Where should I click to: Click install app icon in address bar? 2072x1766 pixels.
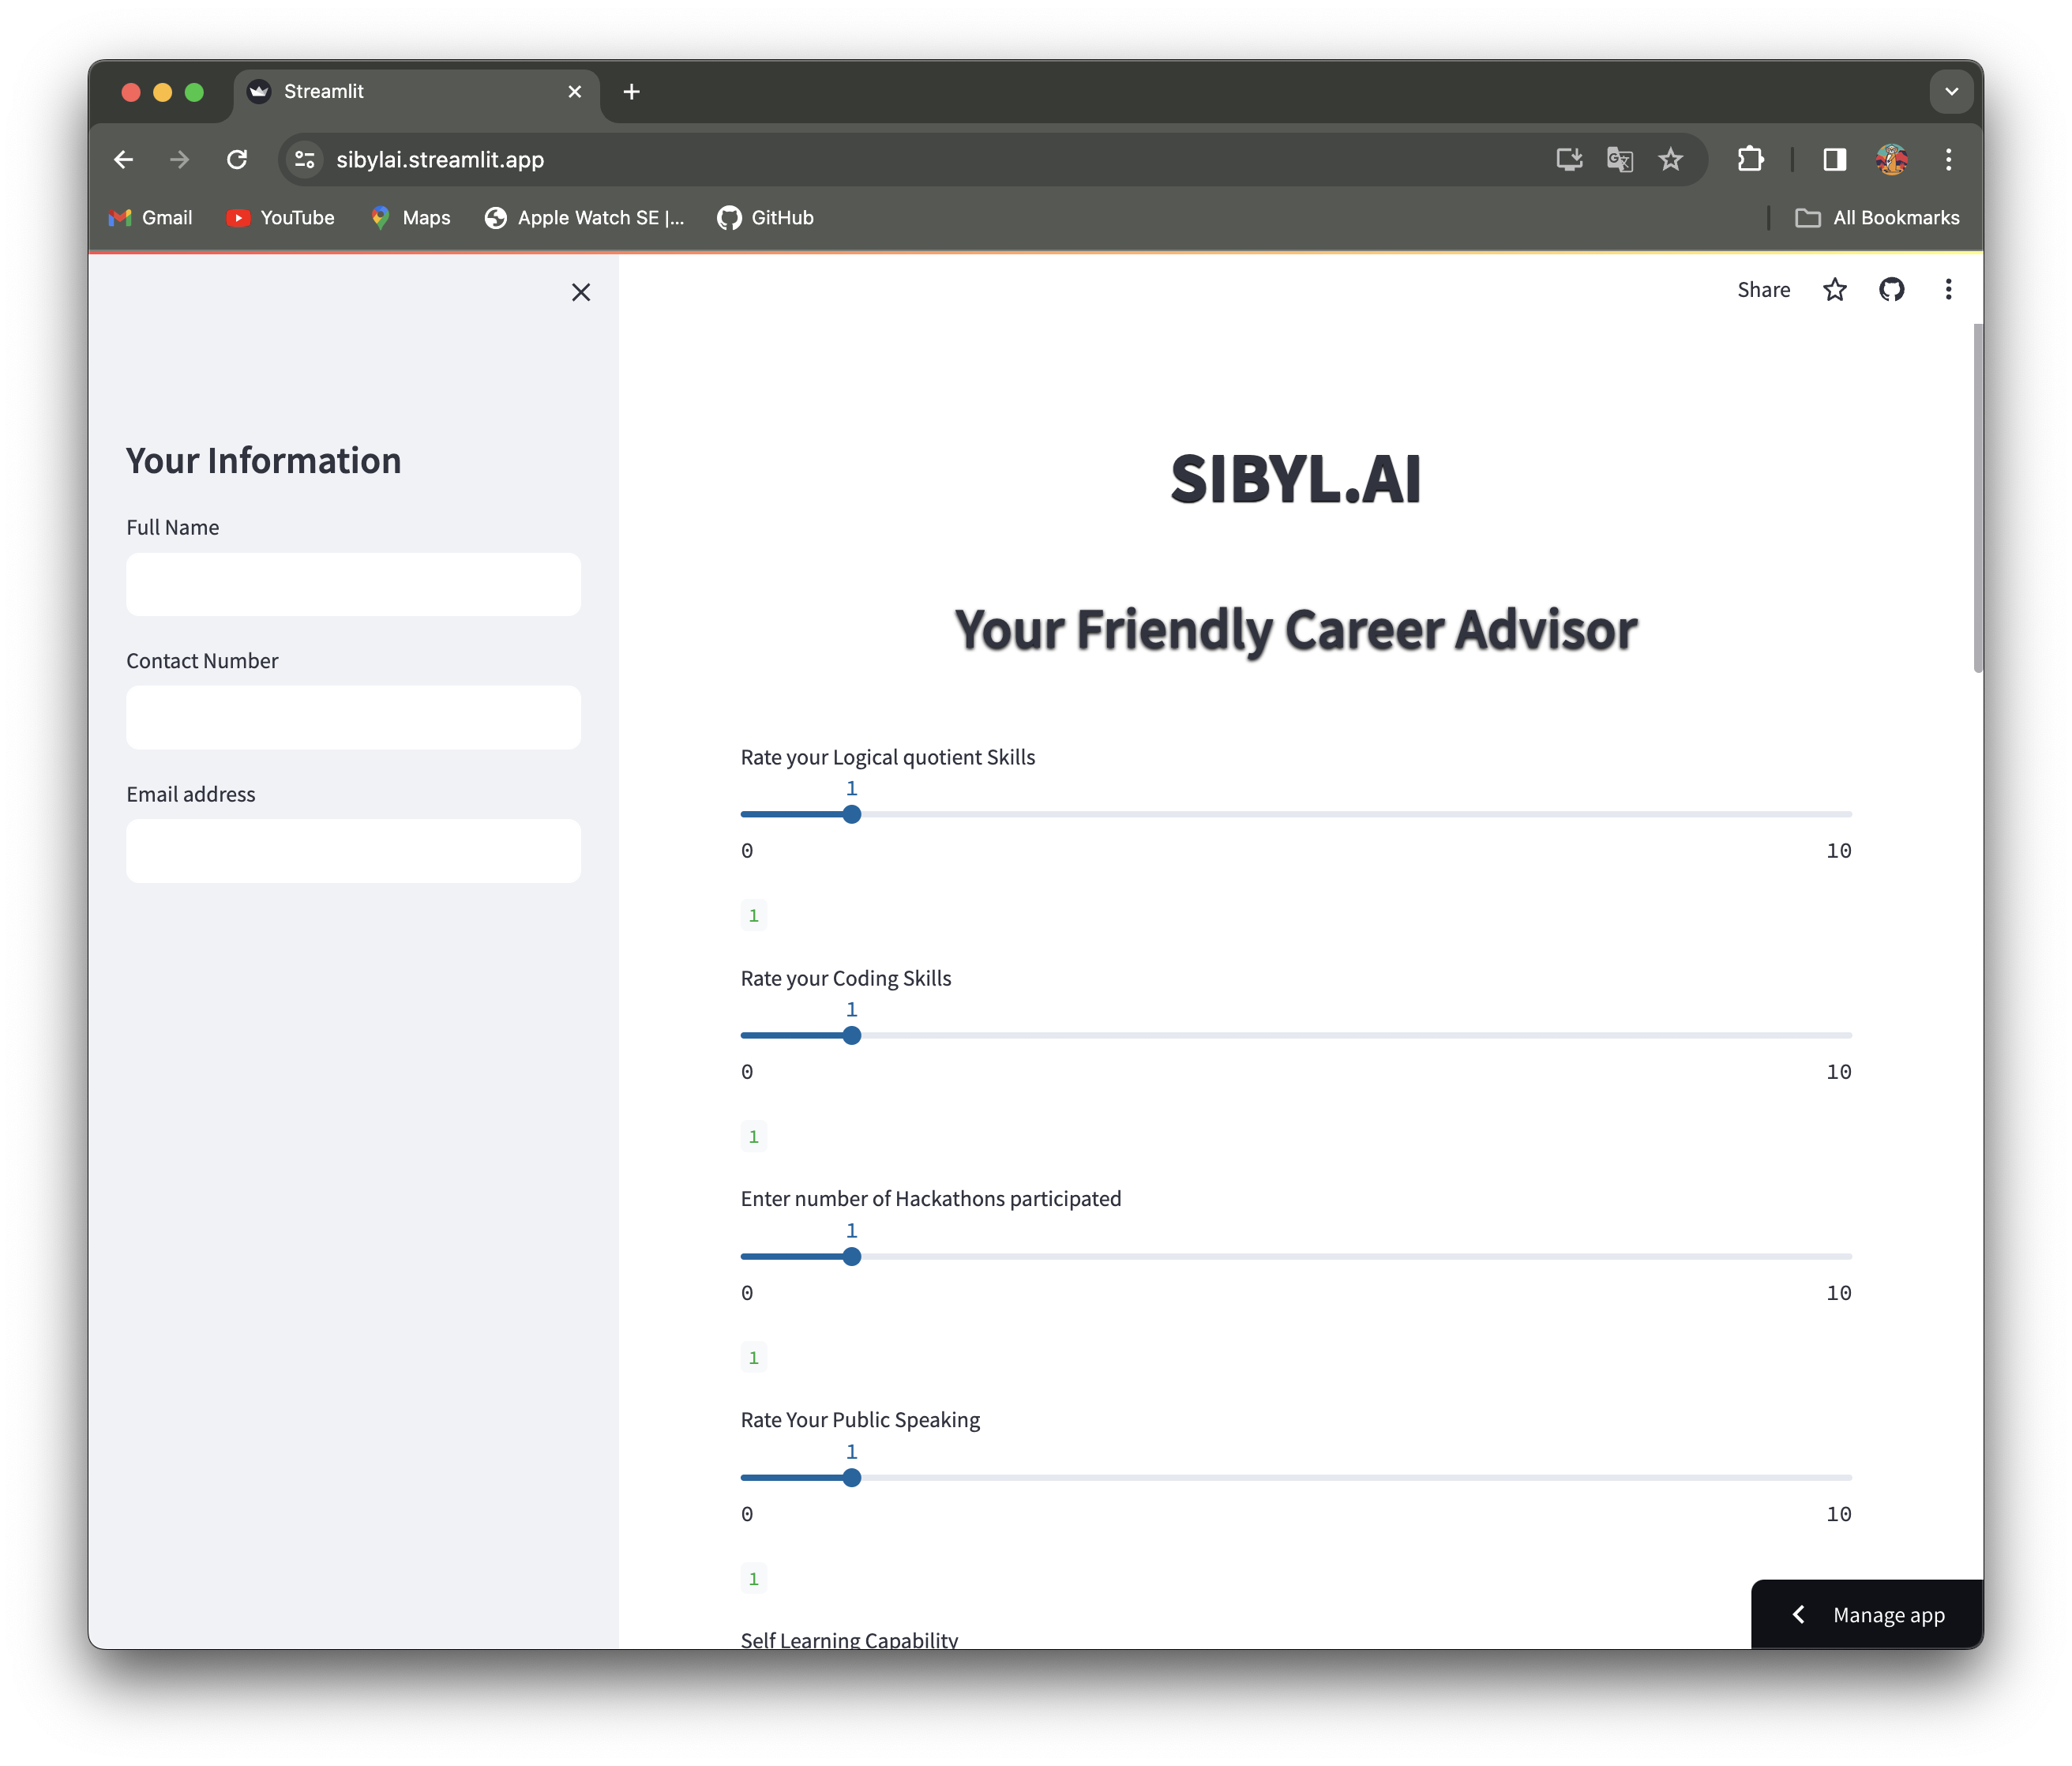(x=1568, y=160)
